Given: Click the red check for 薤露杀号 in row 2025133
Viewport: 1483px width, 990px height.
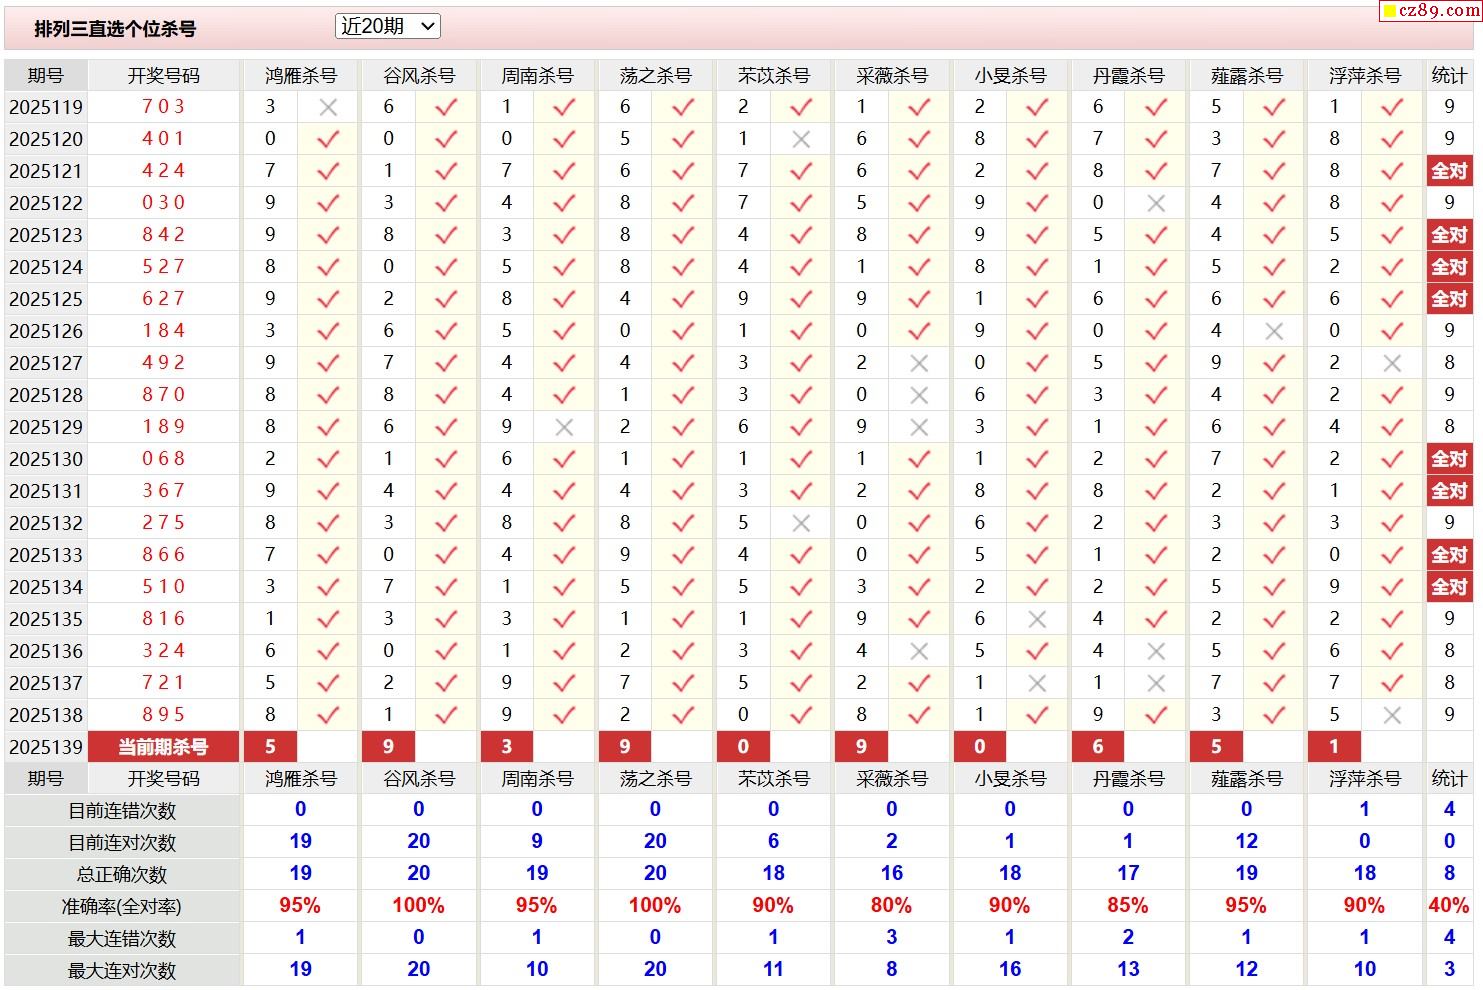Looking at the screenshot, I should [x=1274, y=555].
